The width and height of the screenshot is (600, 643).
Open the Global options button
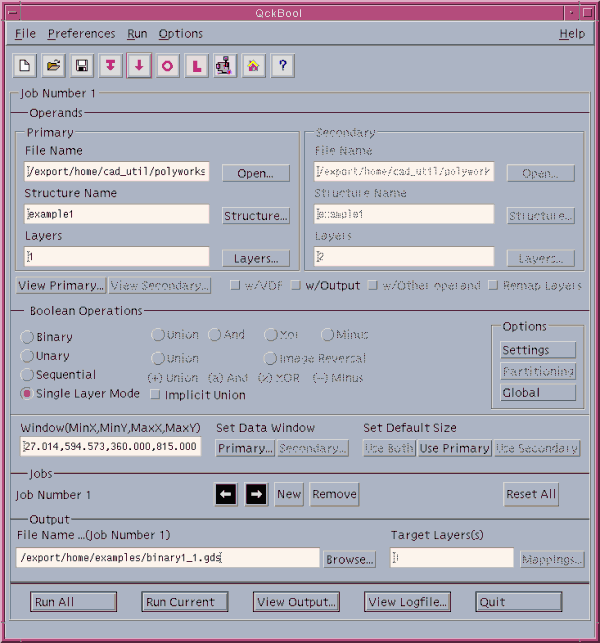point(538,392)
